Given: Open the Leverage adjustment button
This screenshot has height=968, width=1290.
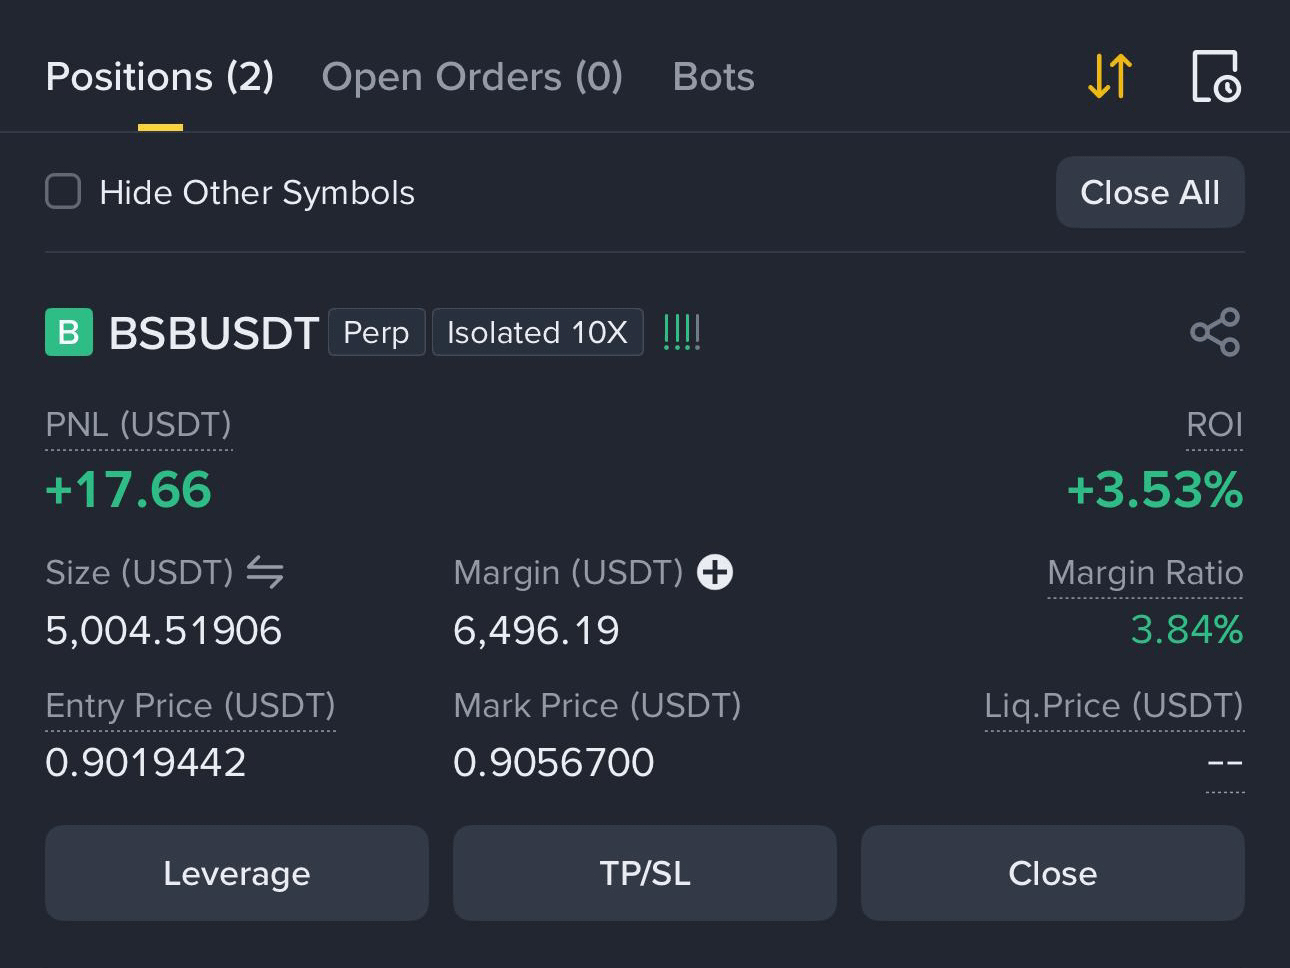Looking at the screenshot, I should (x=237, y=873).
